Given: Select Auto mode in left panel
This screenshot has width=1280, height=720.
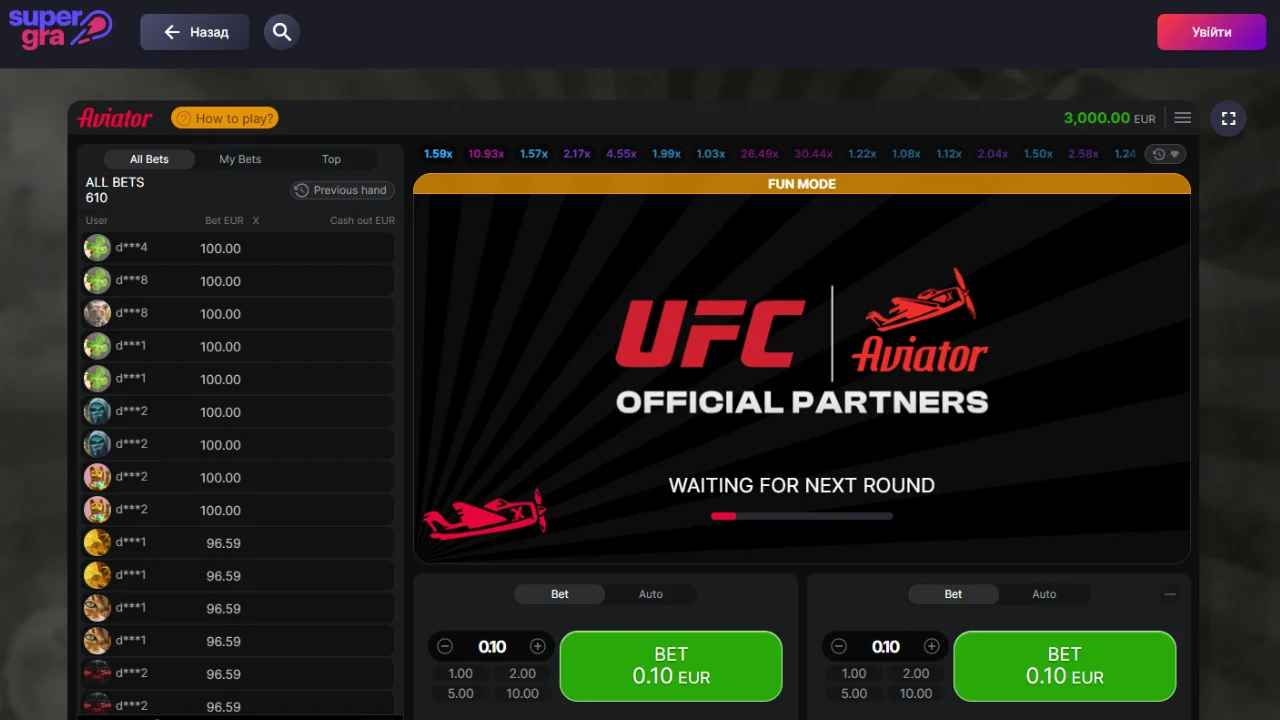Looking at the screenshot, I should point(651,594).
